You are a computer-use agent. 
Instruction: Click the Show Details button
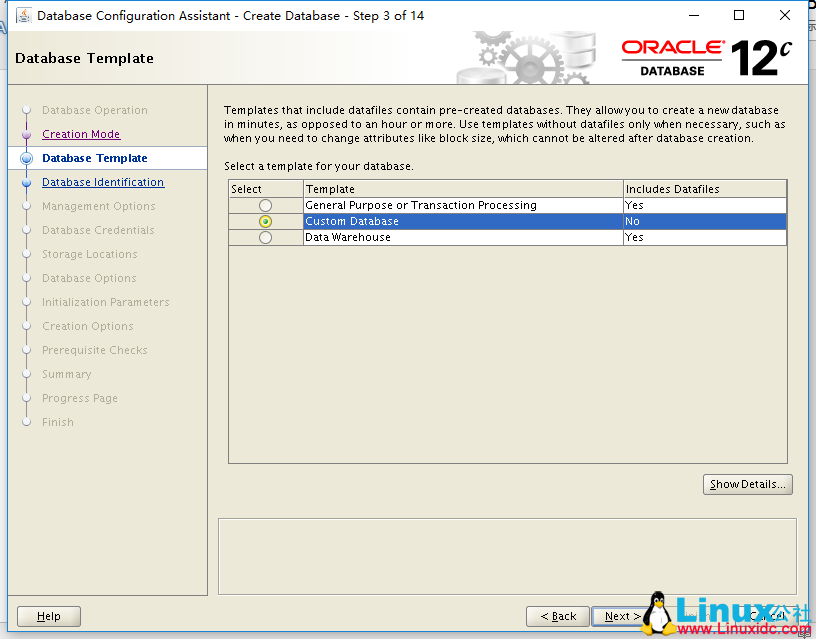coord(747,484)
